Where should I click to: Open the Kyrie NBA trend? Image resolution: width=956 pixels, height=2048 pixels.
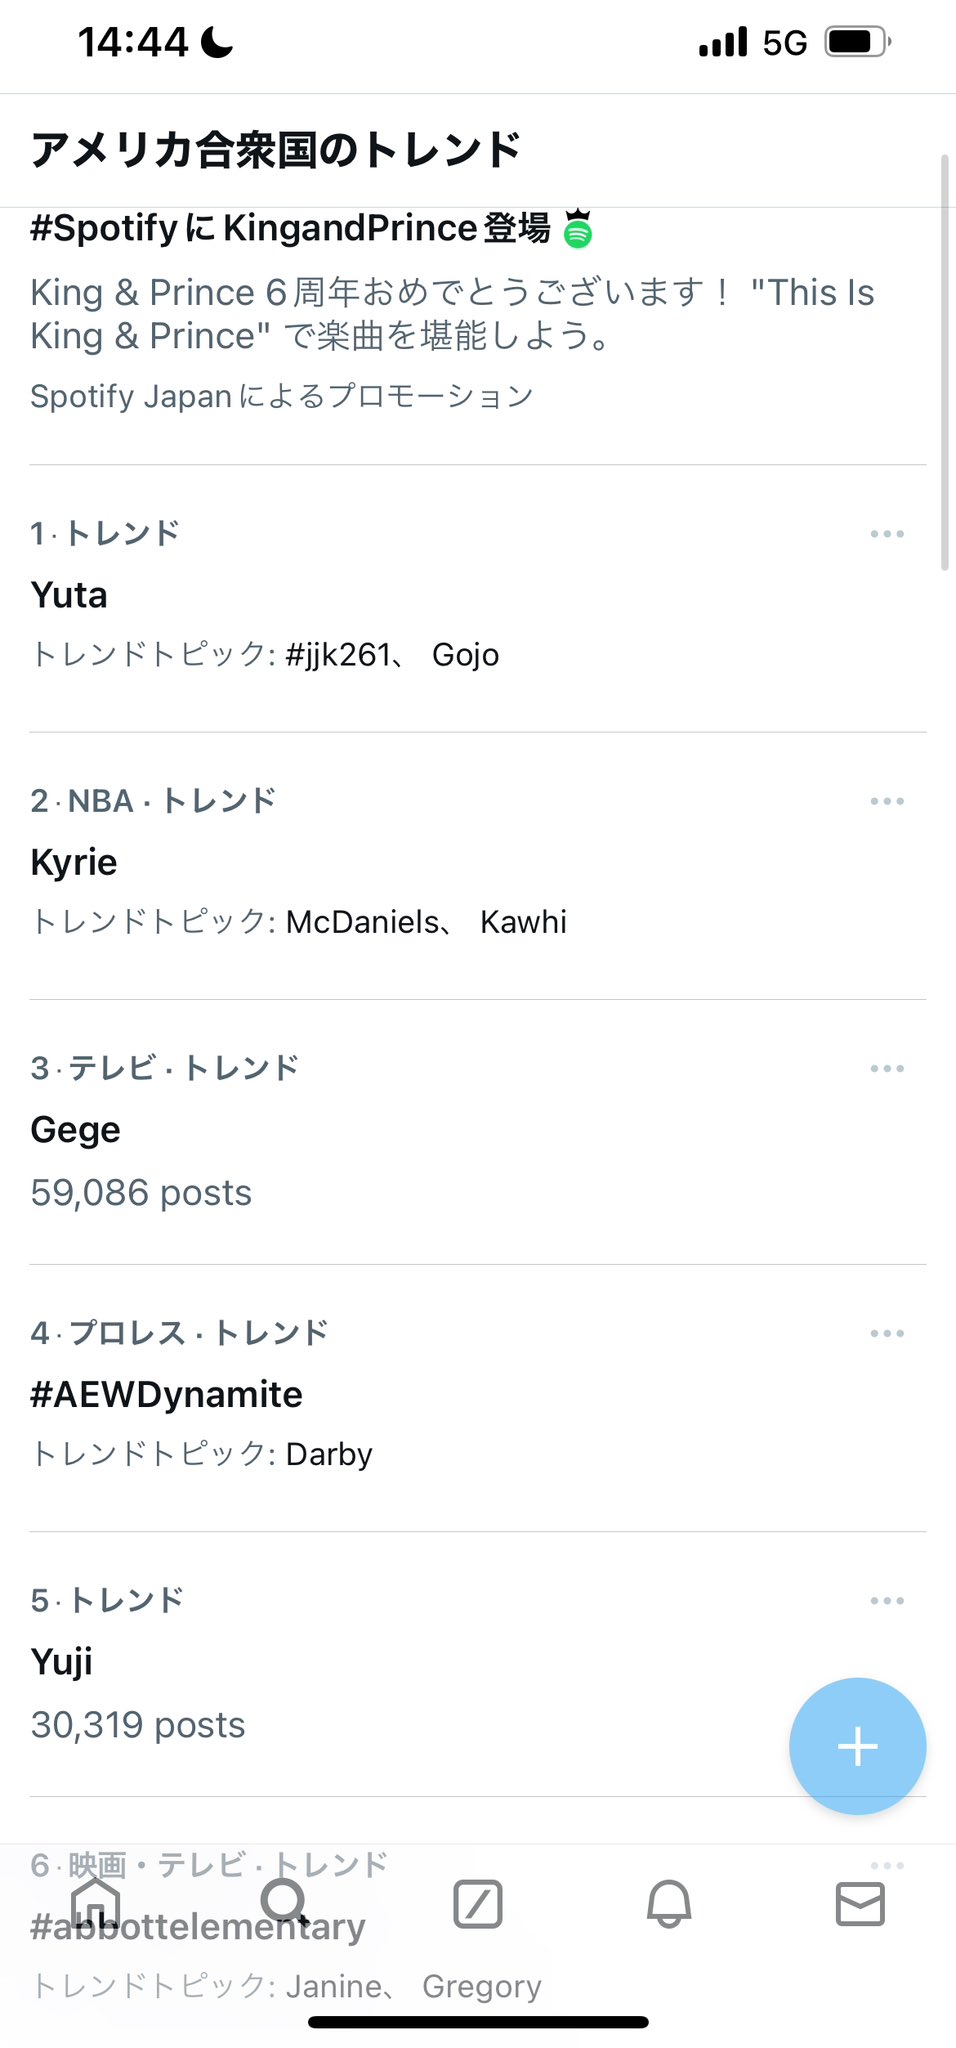[75, 862]
